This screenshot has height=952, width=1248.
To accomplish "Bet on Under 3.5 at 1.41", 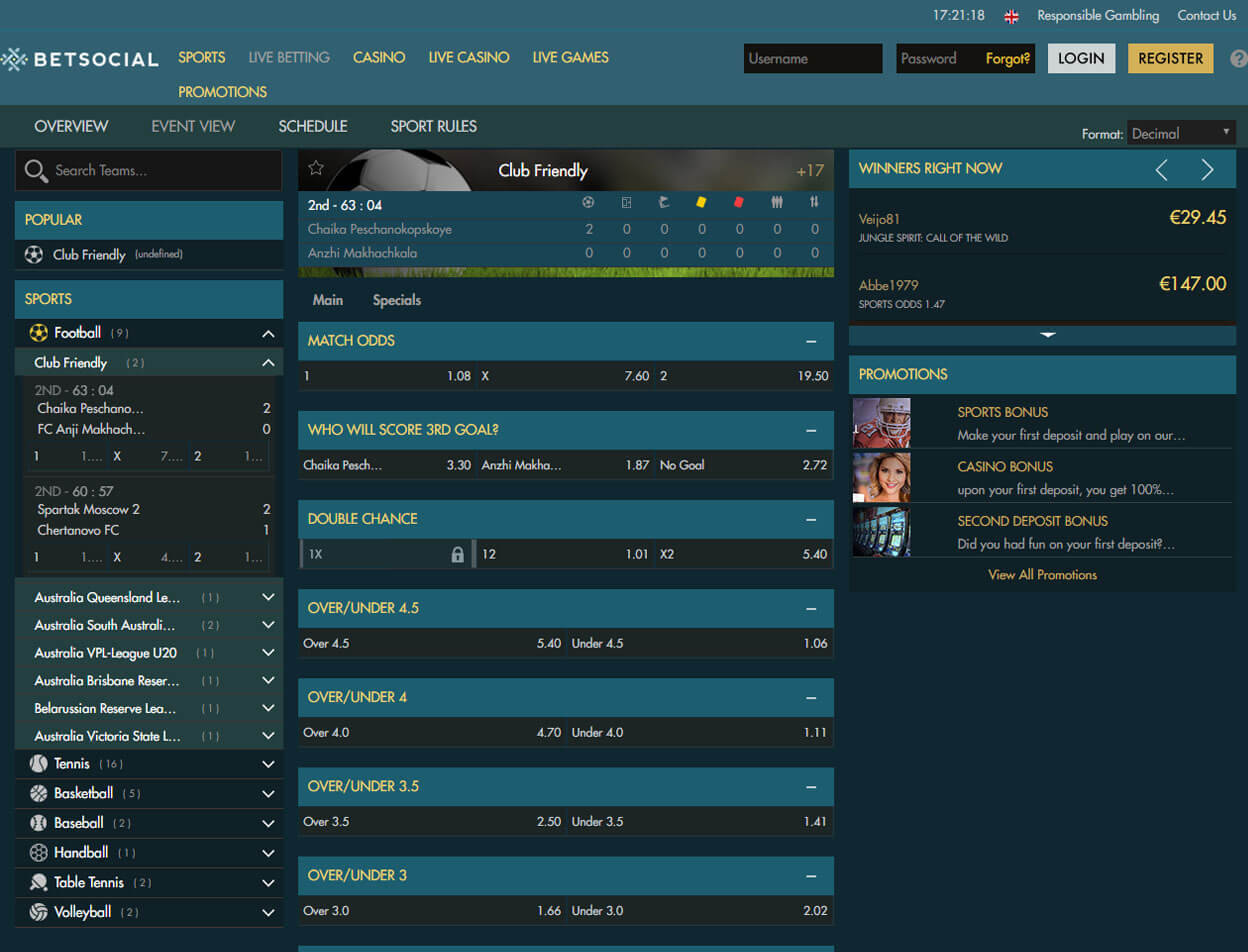I will point(700,821).
